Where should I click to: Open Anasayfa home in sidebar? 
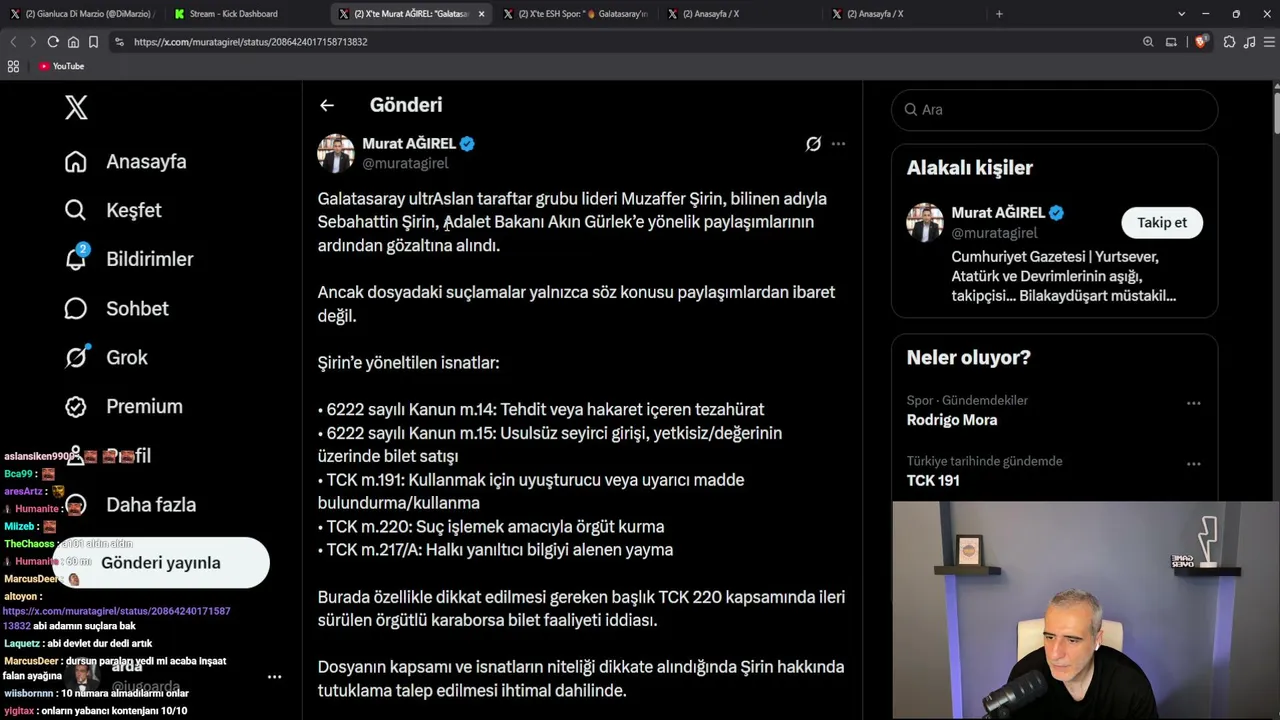pos(126,162)
